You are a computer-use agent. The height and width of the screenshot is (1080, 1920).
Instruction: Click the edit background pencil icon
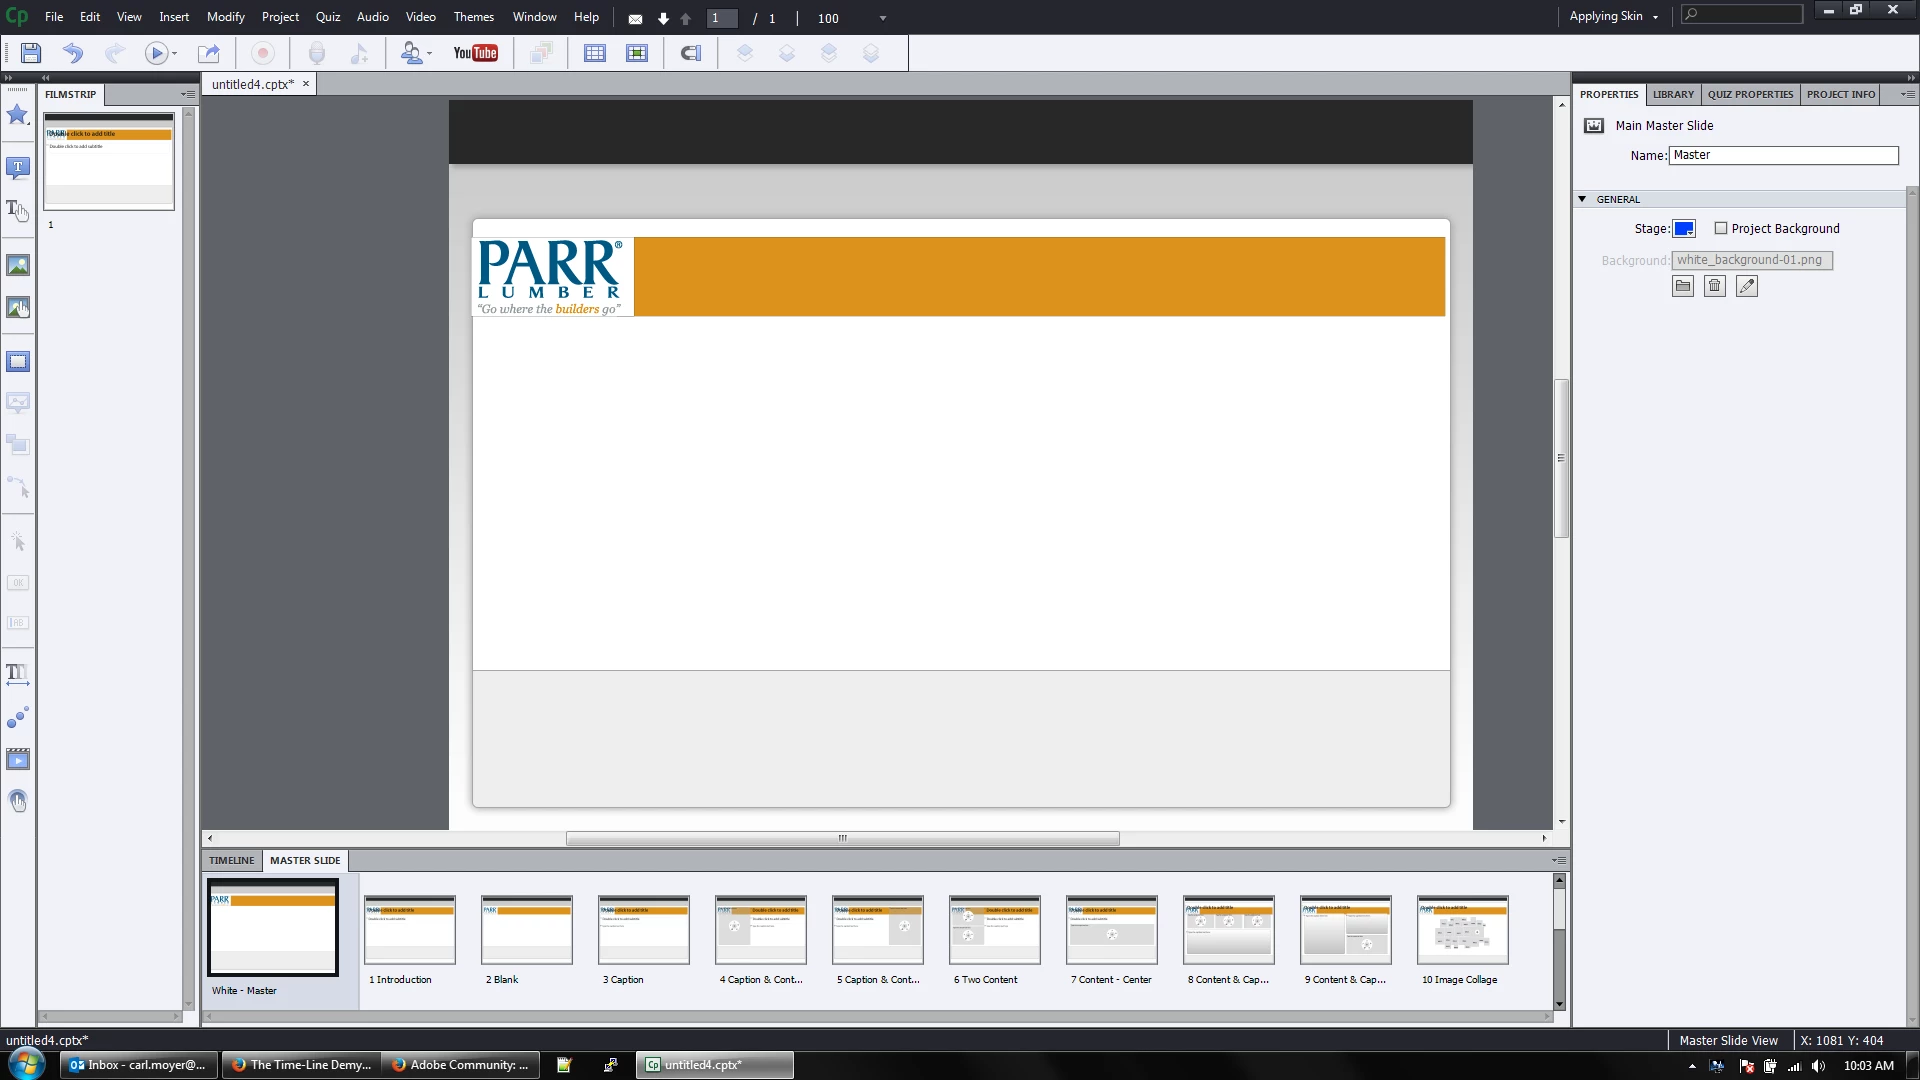pyautogui.click(x=1747, y=287)
